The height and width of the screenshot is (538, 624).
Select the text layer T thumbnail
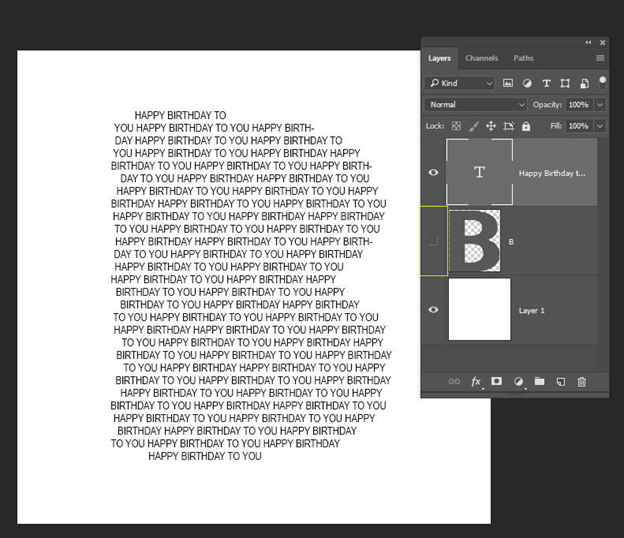pos(480,172)
